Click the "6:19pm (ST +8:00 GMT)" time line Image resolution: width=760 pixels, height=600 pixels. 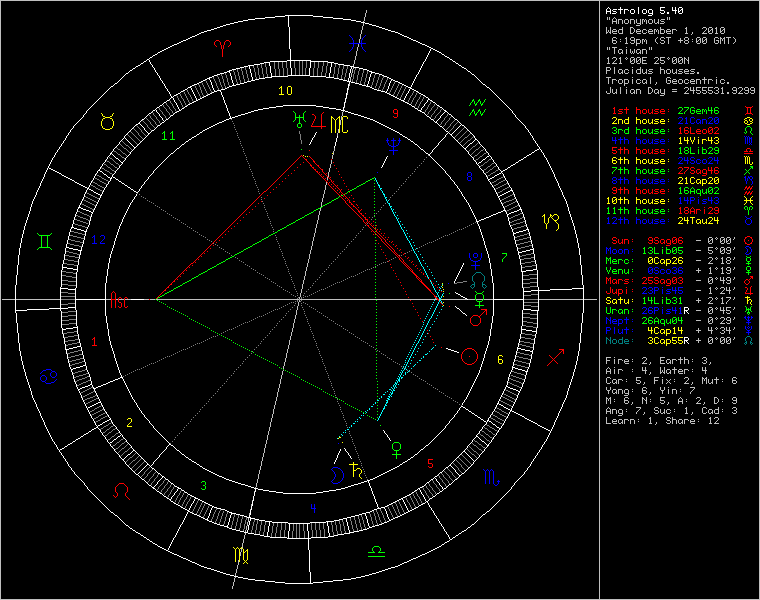674,41
